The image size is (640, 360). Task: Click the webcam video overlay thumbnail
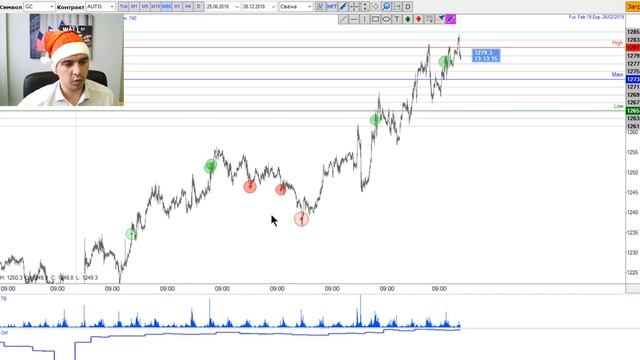pyautogui.click(x=62, y=60)
